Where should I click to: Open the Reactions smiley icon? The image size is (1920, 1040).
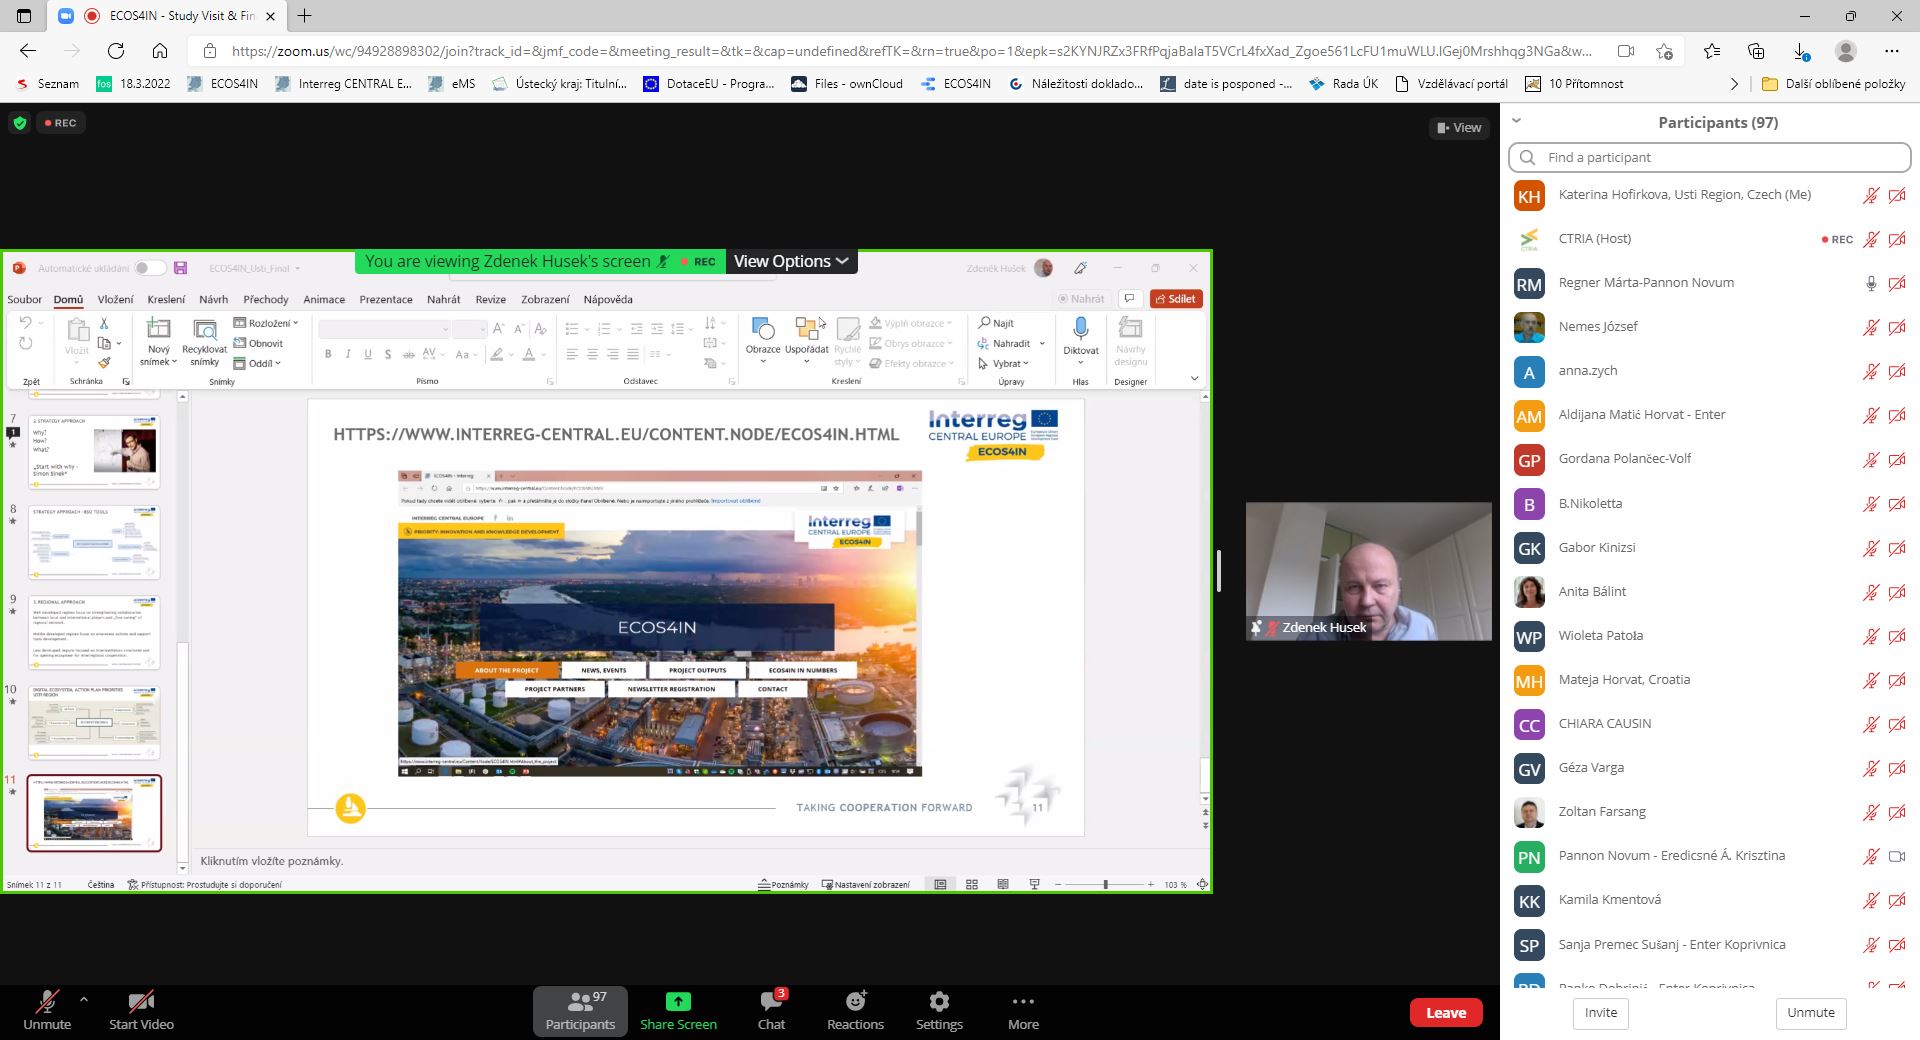point(855,1001)
